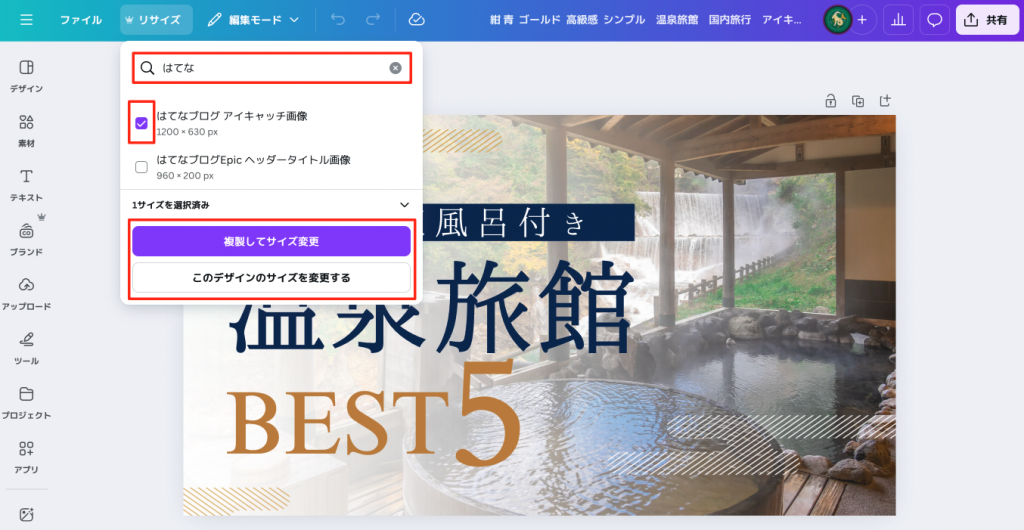Click このデザインのサイズを変更する button
This screenshot has width=1024, height=530.
tap(271, 277)
